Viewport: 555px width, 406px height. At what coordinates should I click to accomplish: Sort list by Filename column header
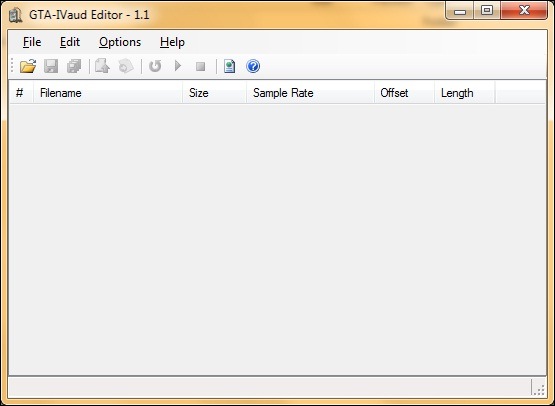pos(108,93)
